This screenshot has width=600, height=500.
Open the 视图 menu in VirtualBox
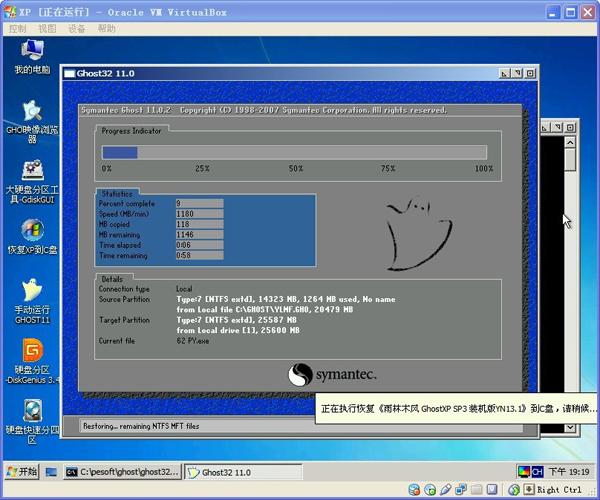47,29
